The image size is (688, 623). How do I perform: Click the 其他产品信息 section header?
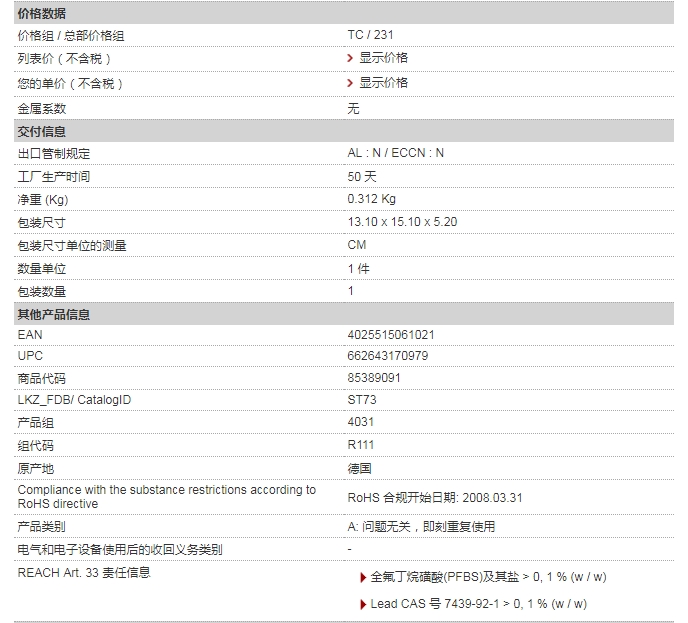(x=54, y=315)
